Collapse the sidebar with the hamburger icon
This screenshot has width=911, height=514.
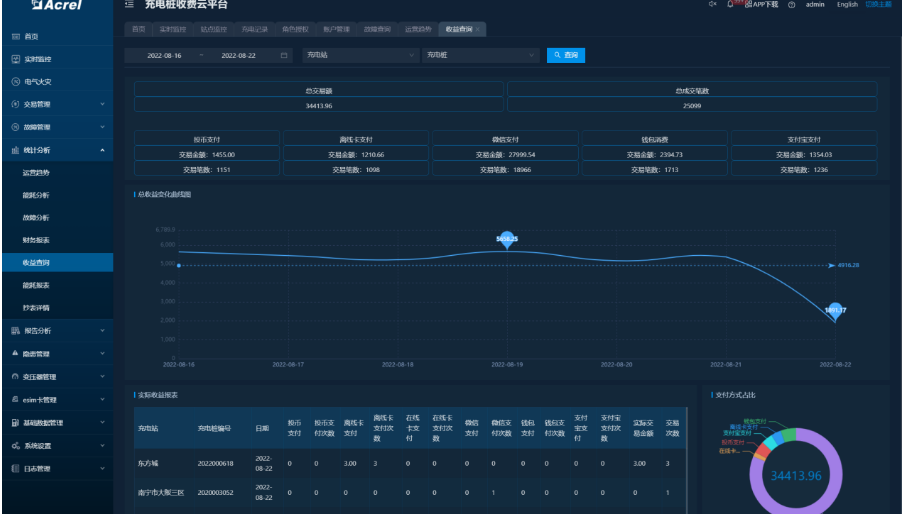pyautogui.click(x=129, y=5)
